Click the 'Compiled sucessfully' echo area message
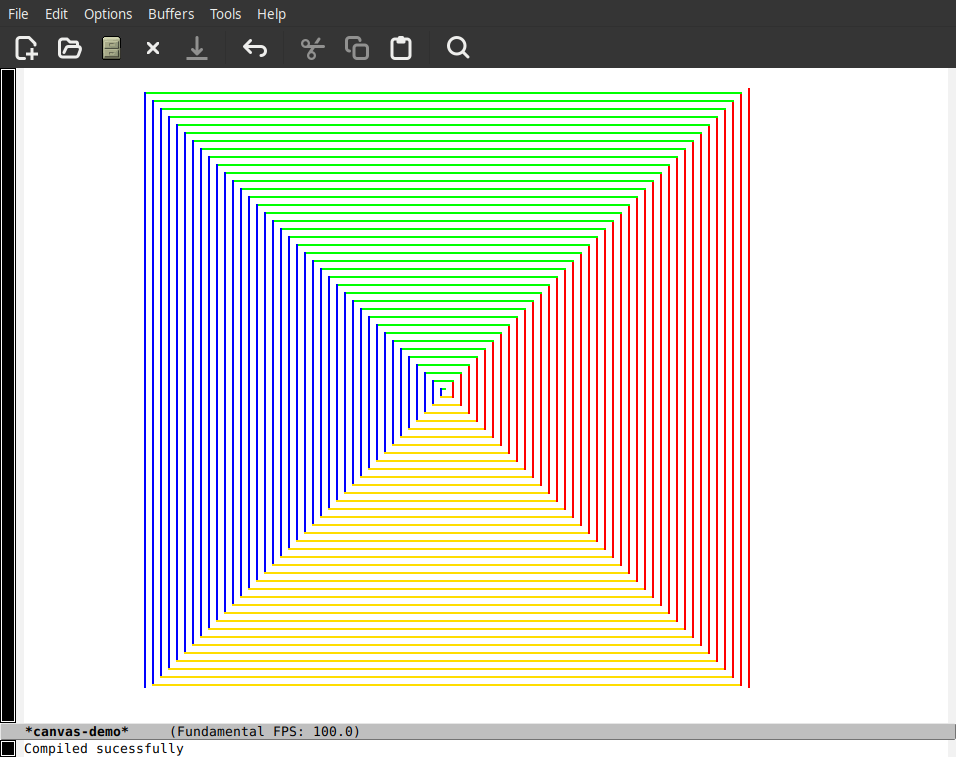The image size is (956, 757). [x=104, y=748]
